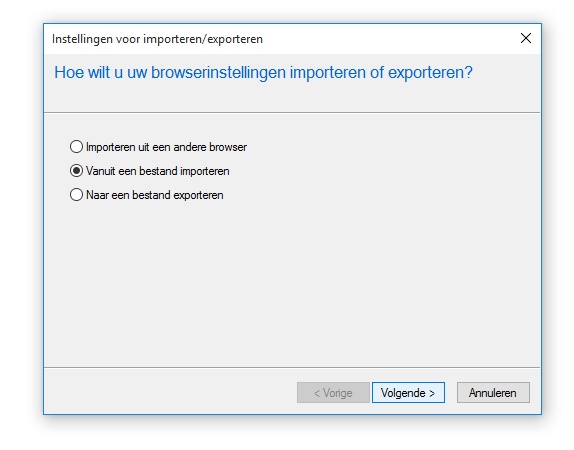The image size is (574, 450).
Task: Click the '<' arrow on the Vorige button
Action: (317, 393)
